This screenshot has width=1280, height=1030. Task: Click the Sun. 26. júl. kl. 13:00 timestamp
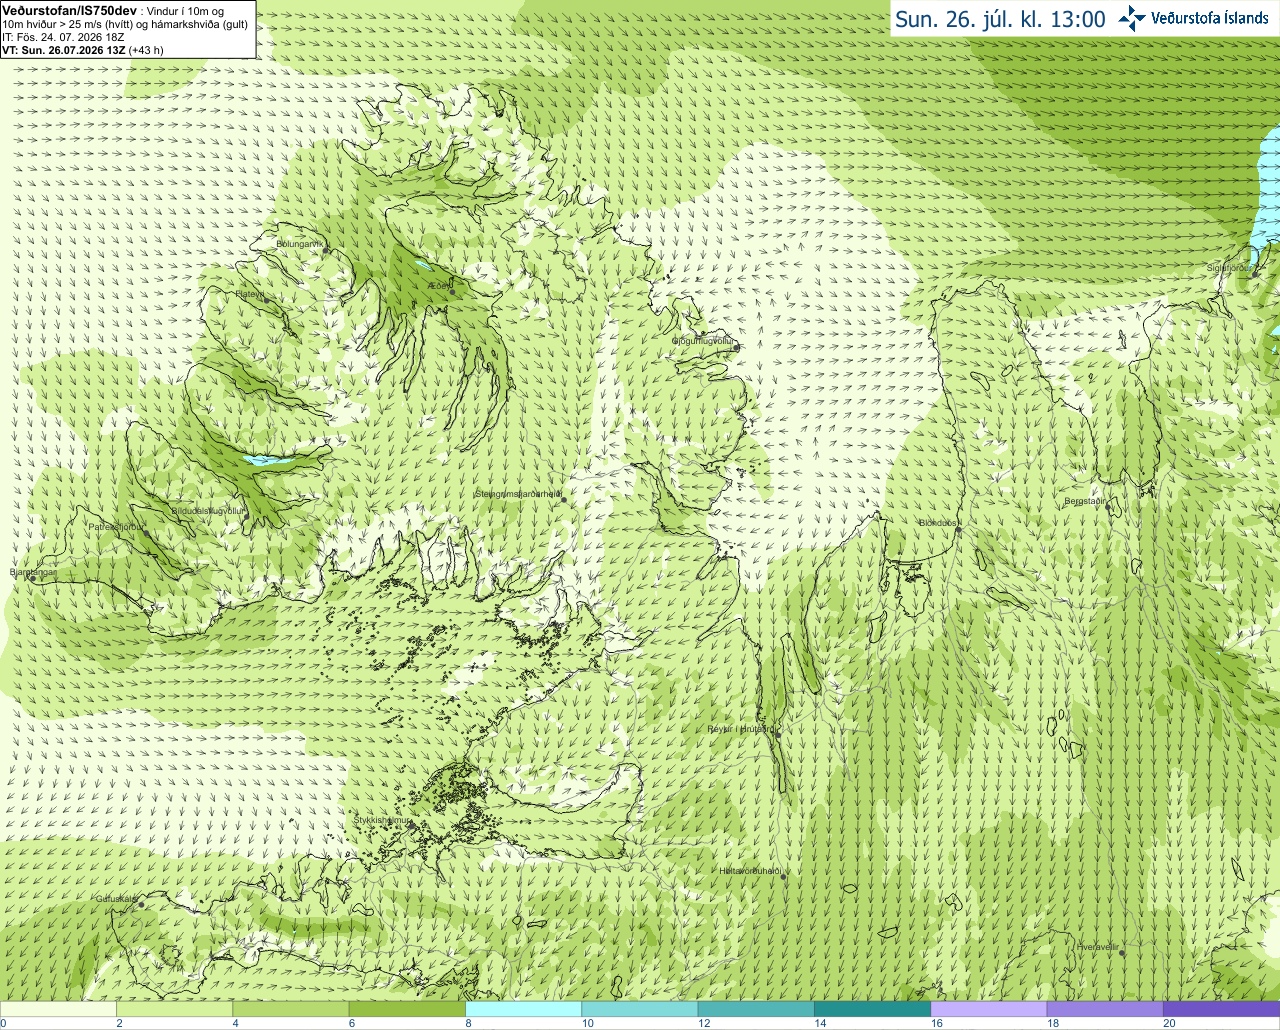1000,19
